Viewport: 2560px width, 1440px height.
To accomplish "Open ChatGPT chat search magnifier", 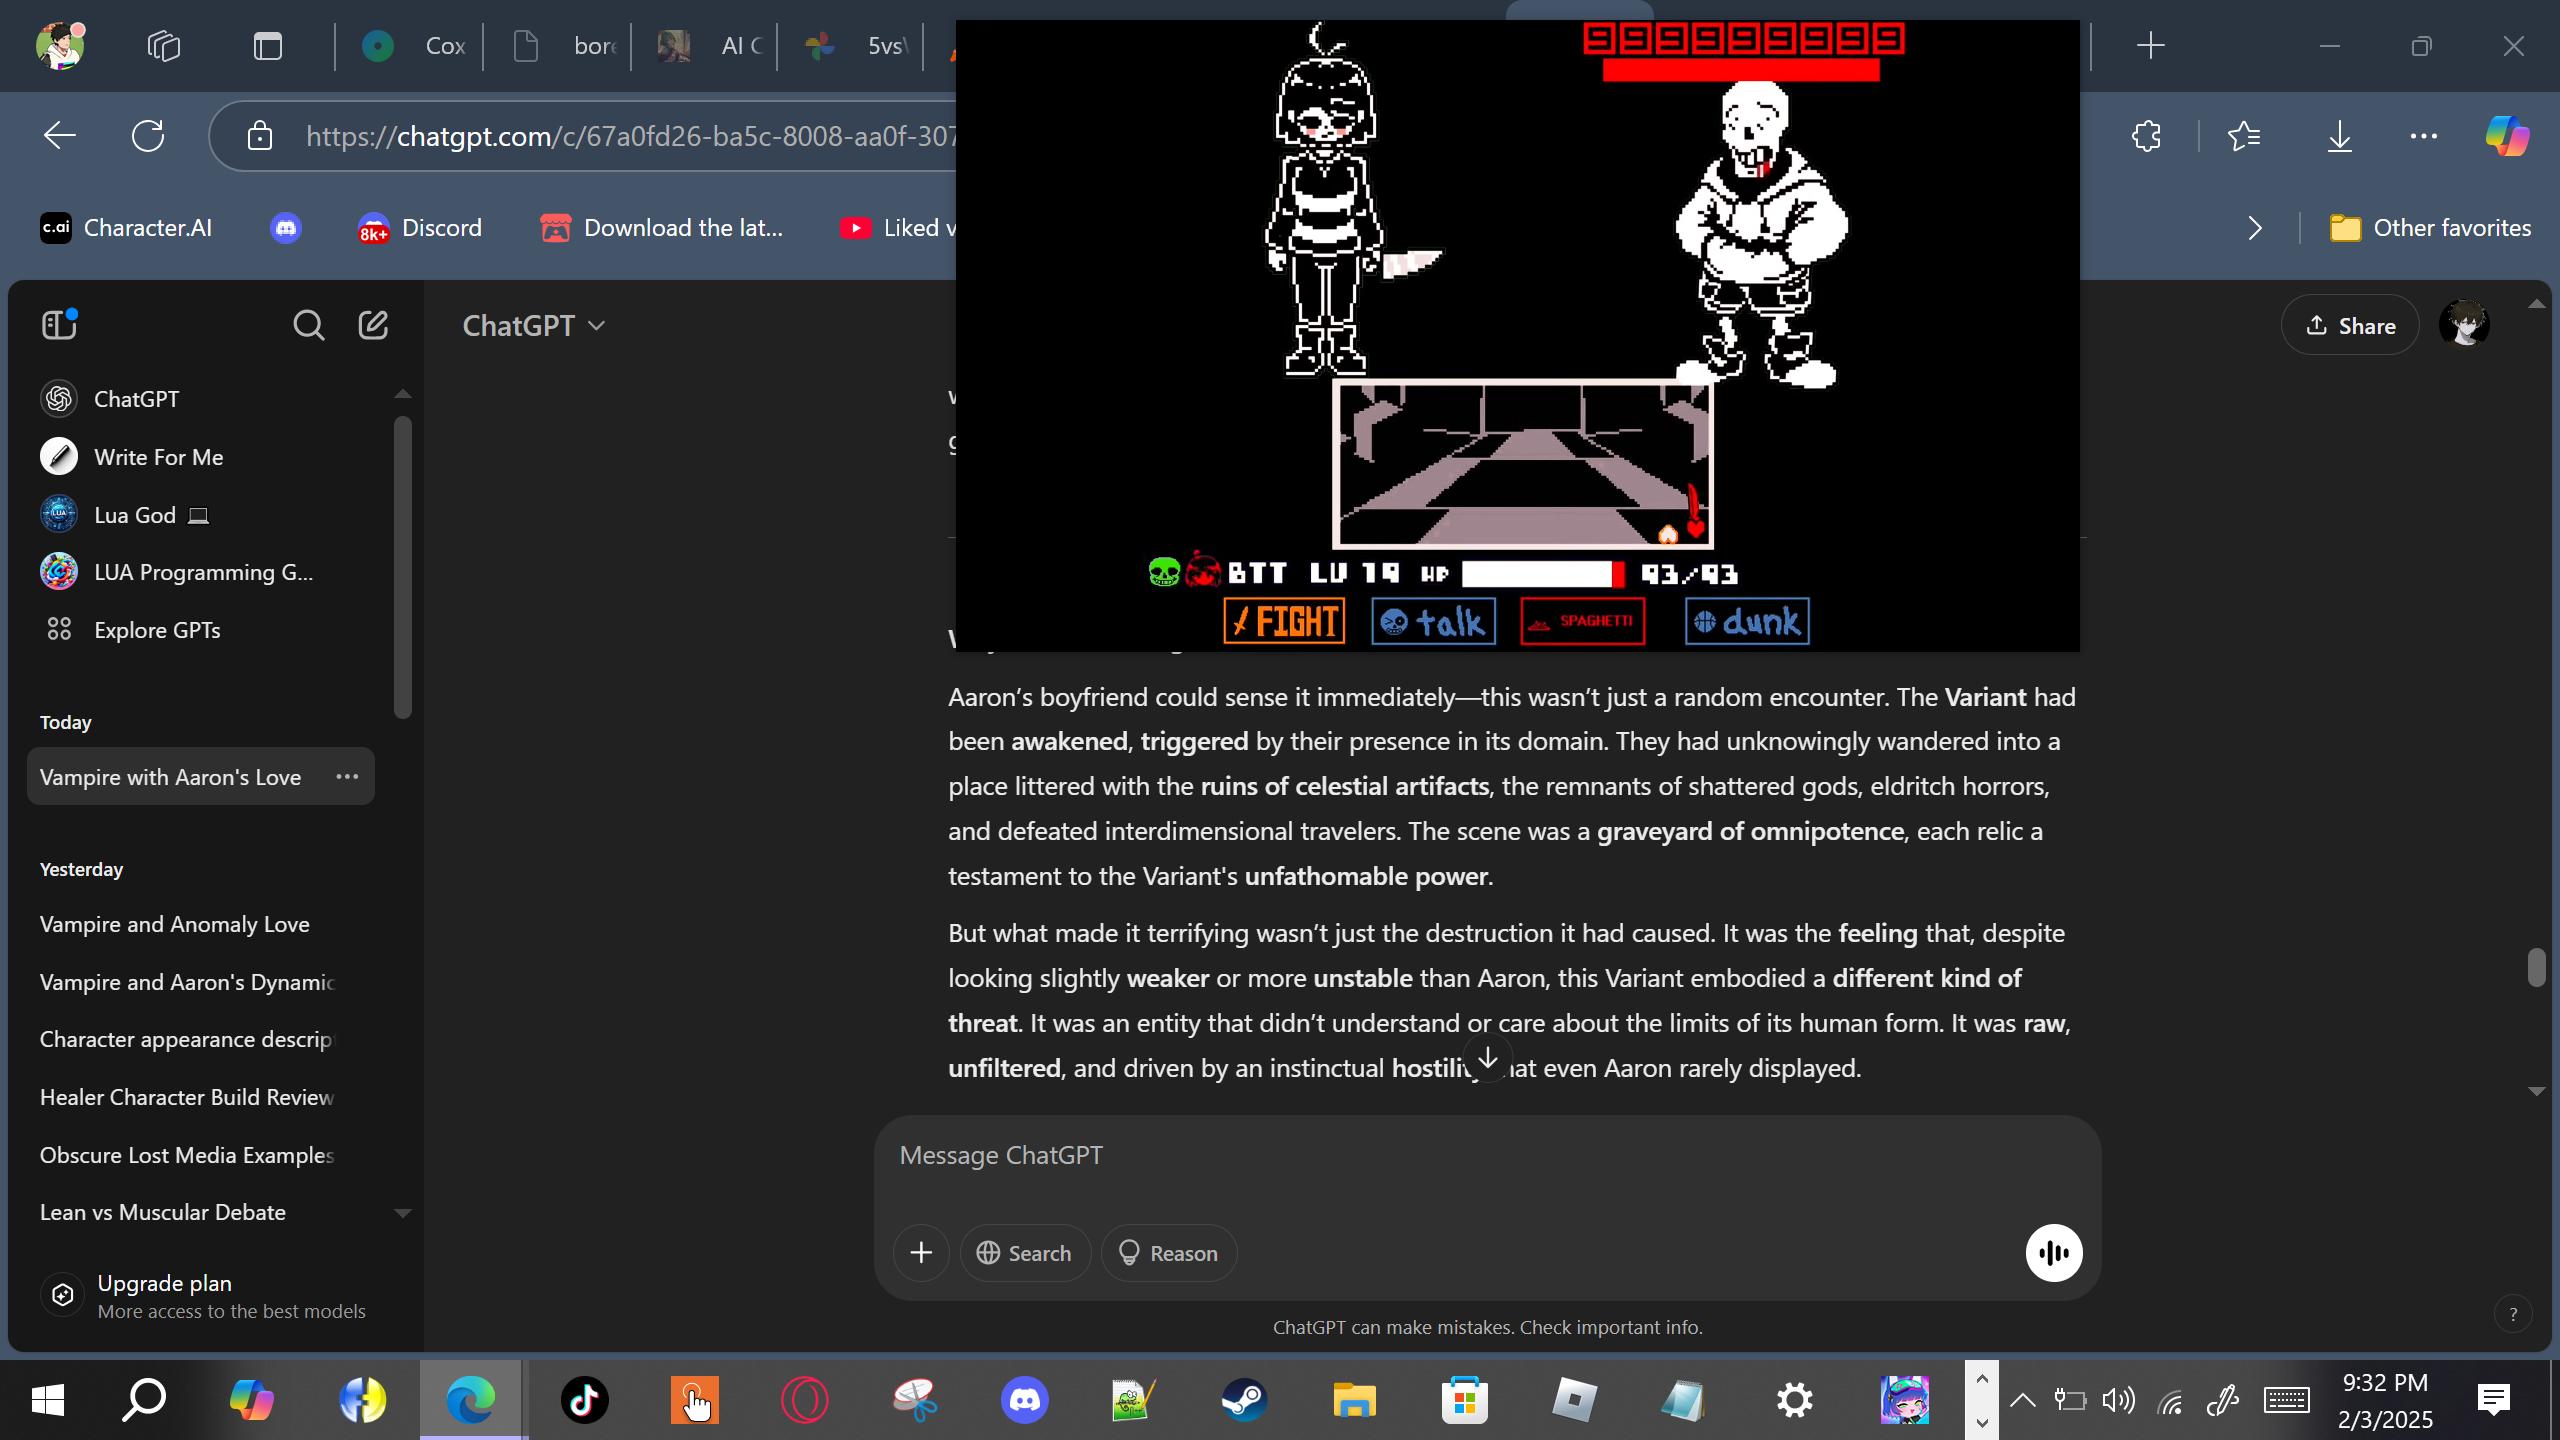I will (308, 325).
